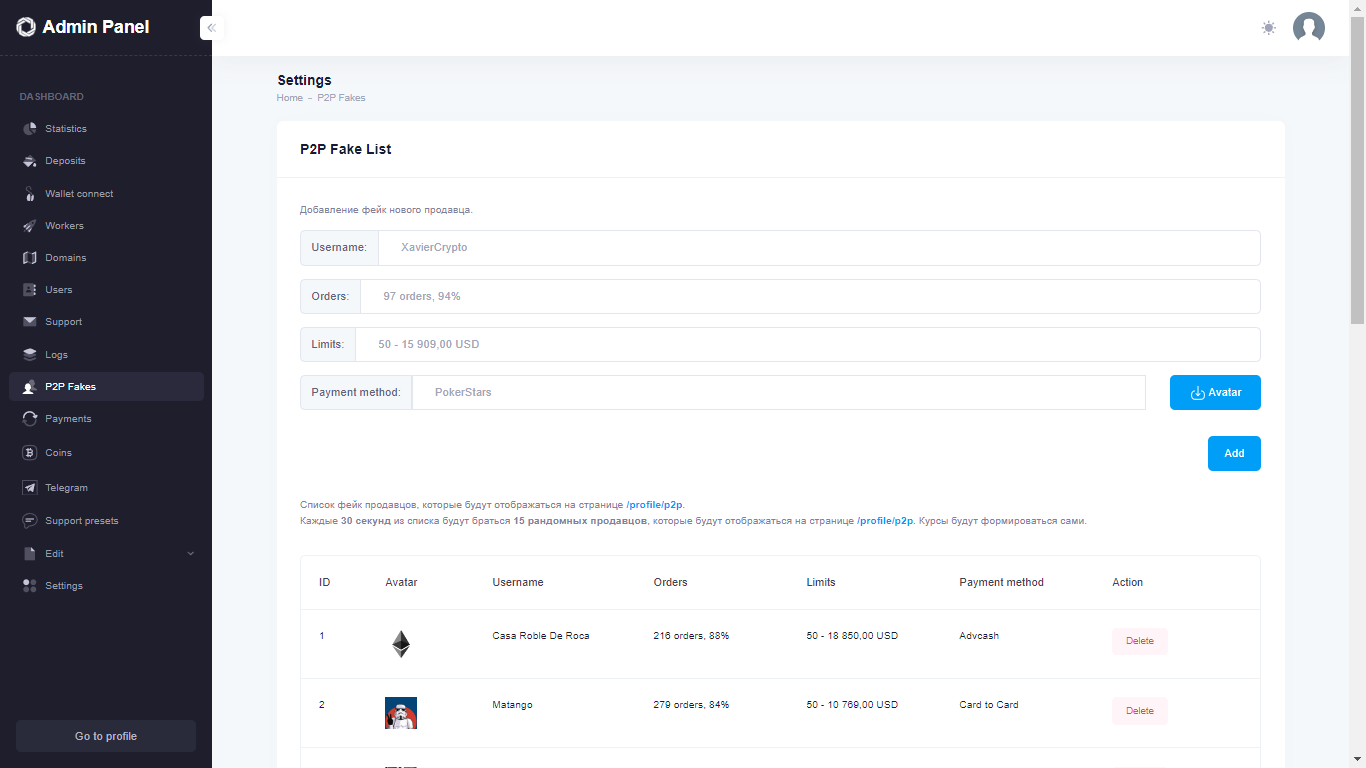Open the Telegram paper plane icon
Screen dimensions: 1366x768
(30, 488)
